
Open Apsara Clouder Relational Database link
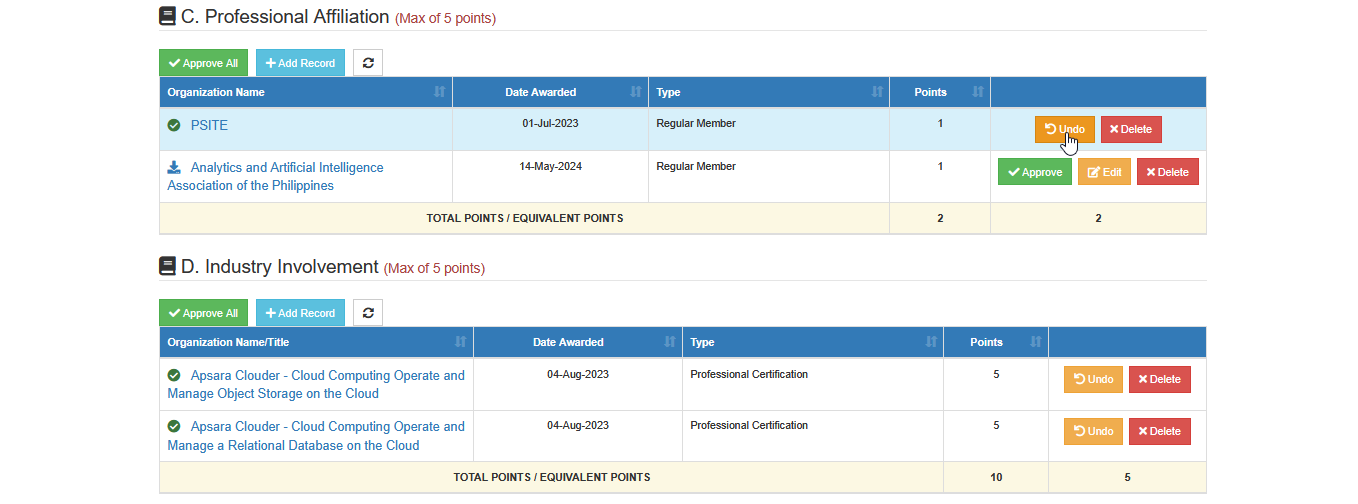(316, 436)
